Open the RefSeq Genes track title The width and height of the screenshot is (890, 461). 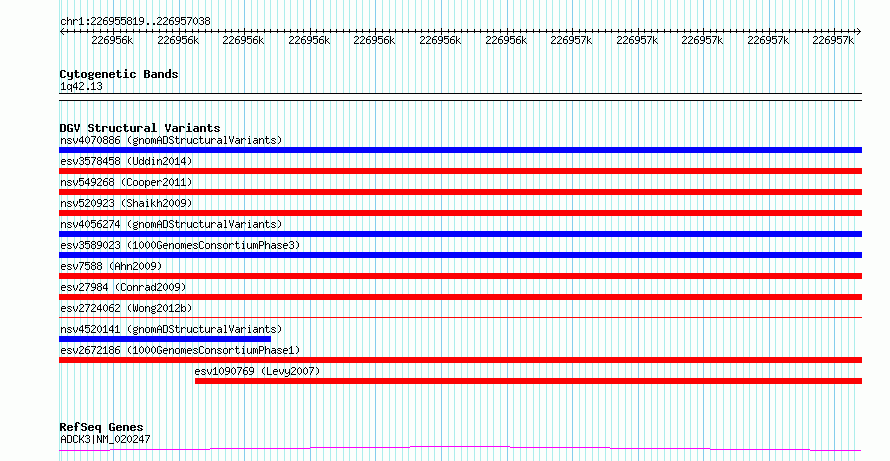tap(101, 427)
